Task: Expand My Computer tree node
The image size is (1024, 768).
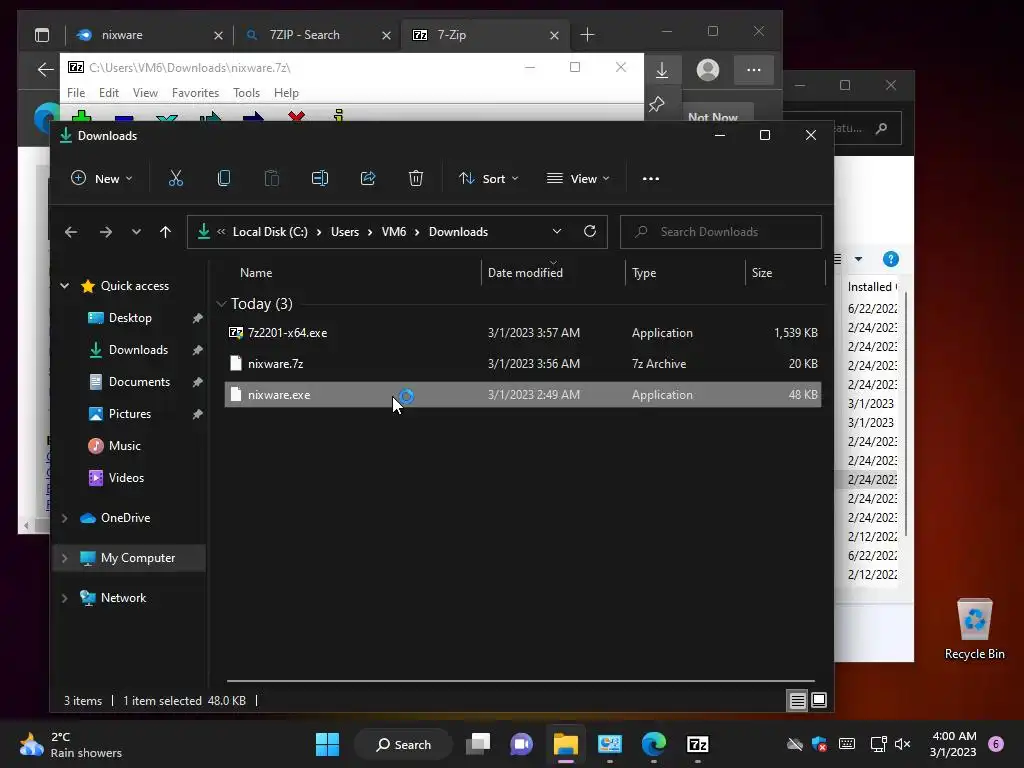Action: click(65, 558)
